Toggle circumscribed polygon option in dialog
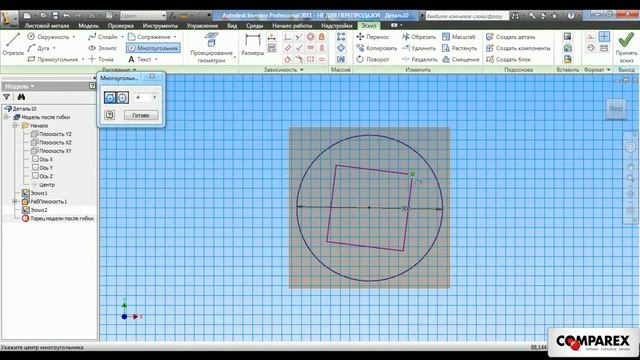Image resolution: width=640 pixels, height=360 pixels. [x=122, y=98]
